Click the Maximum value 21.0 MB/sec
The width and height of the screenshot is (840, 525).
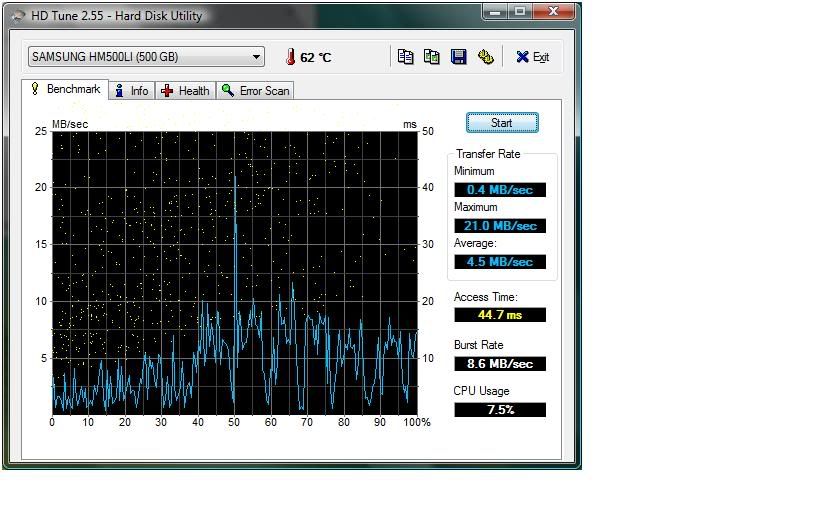(500, 226)
